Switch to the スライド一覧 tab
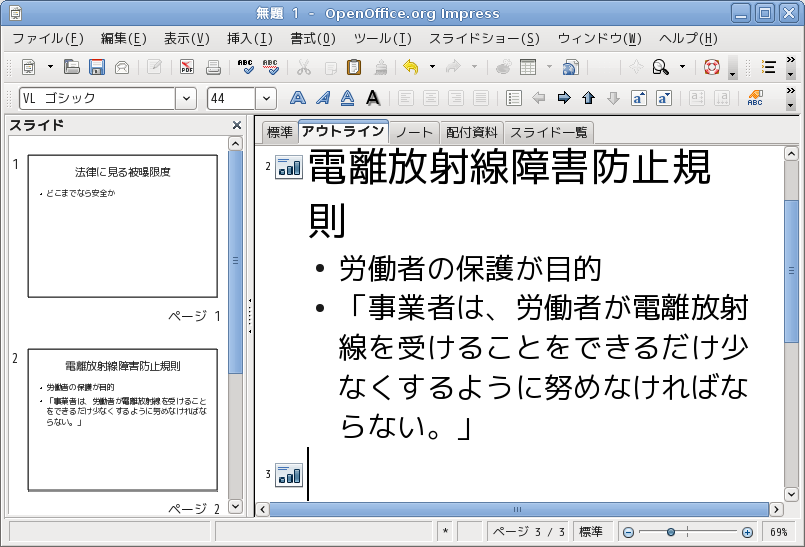This screenshot has height=547, width=805. pos(549,132)
